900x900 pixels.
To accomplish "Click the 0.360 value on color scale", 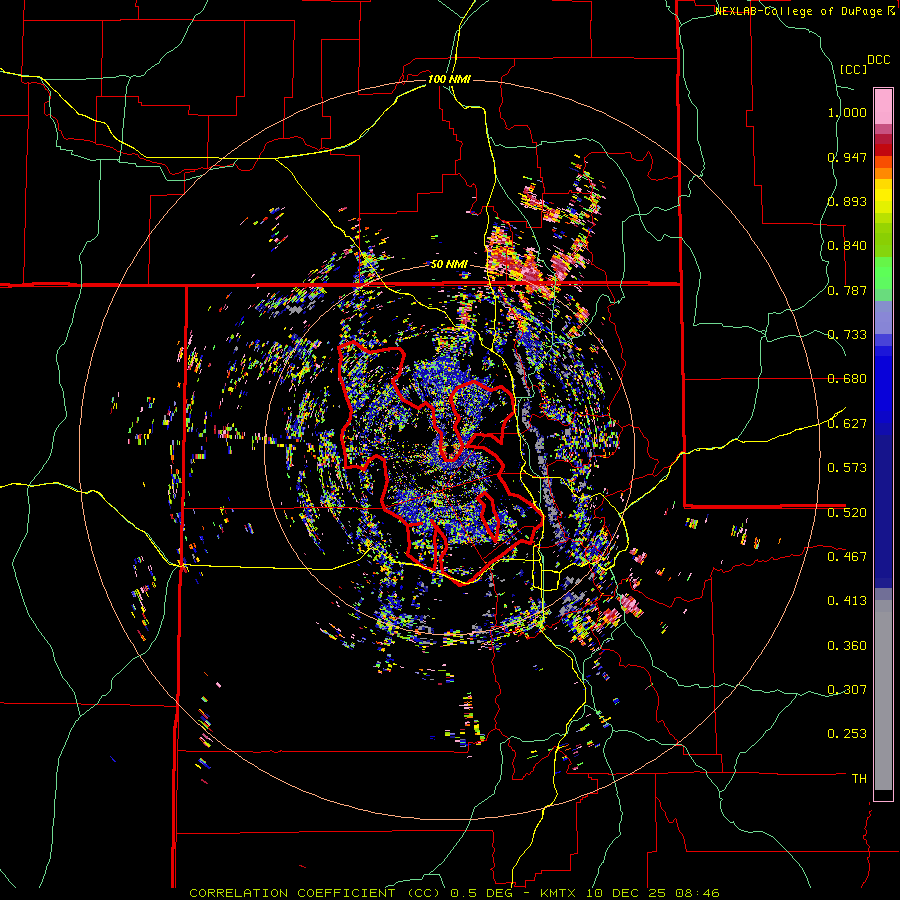I will click(847, 646).
